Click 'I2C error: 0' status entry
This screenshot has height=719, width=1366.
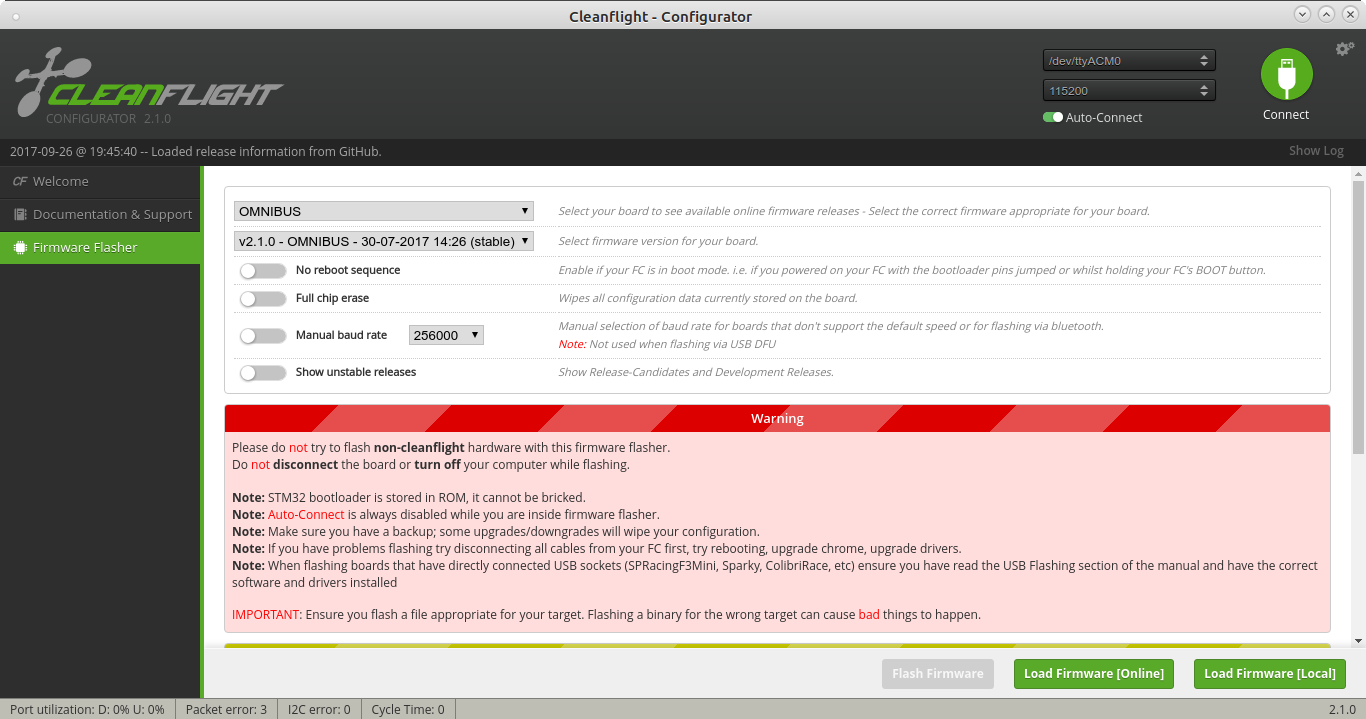pos(319,709)
